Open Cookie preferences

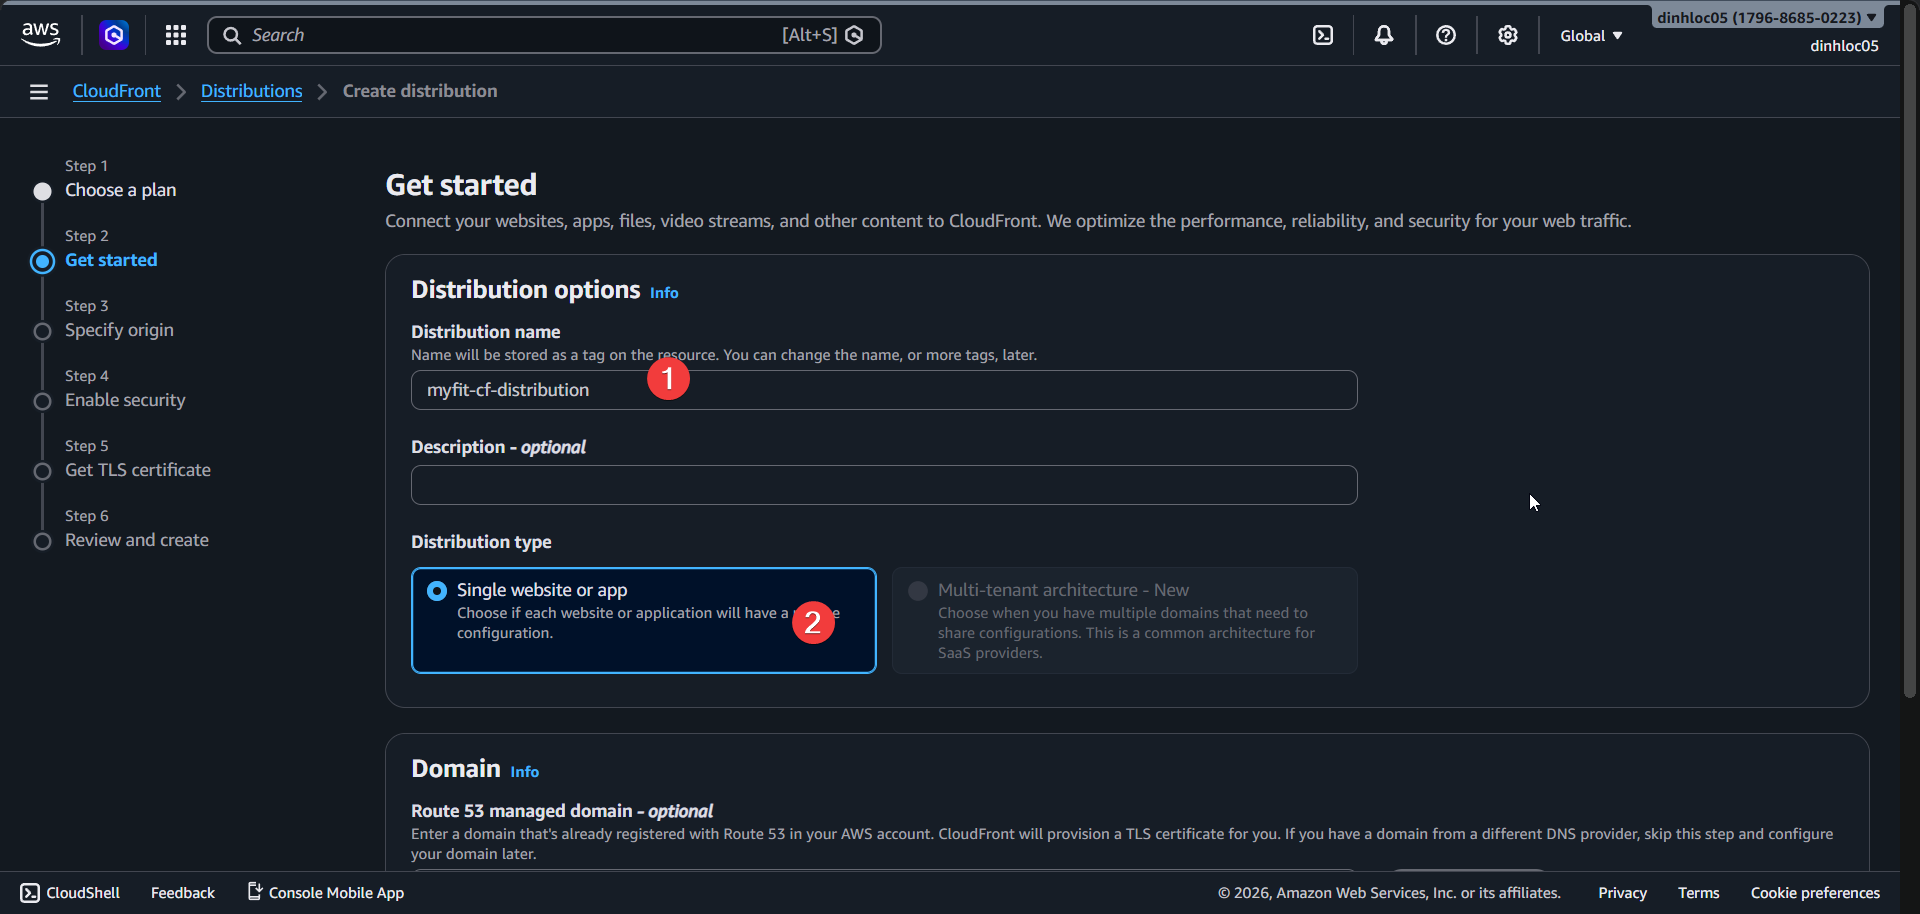(x=1815, y=892)
